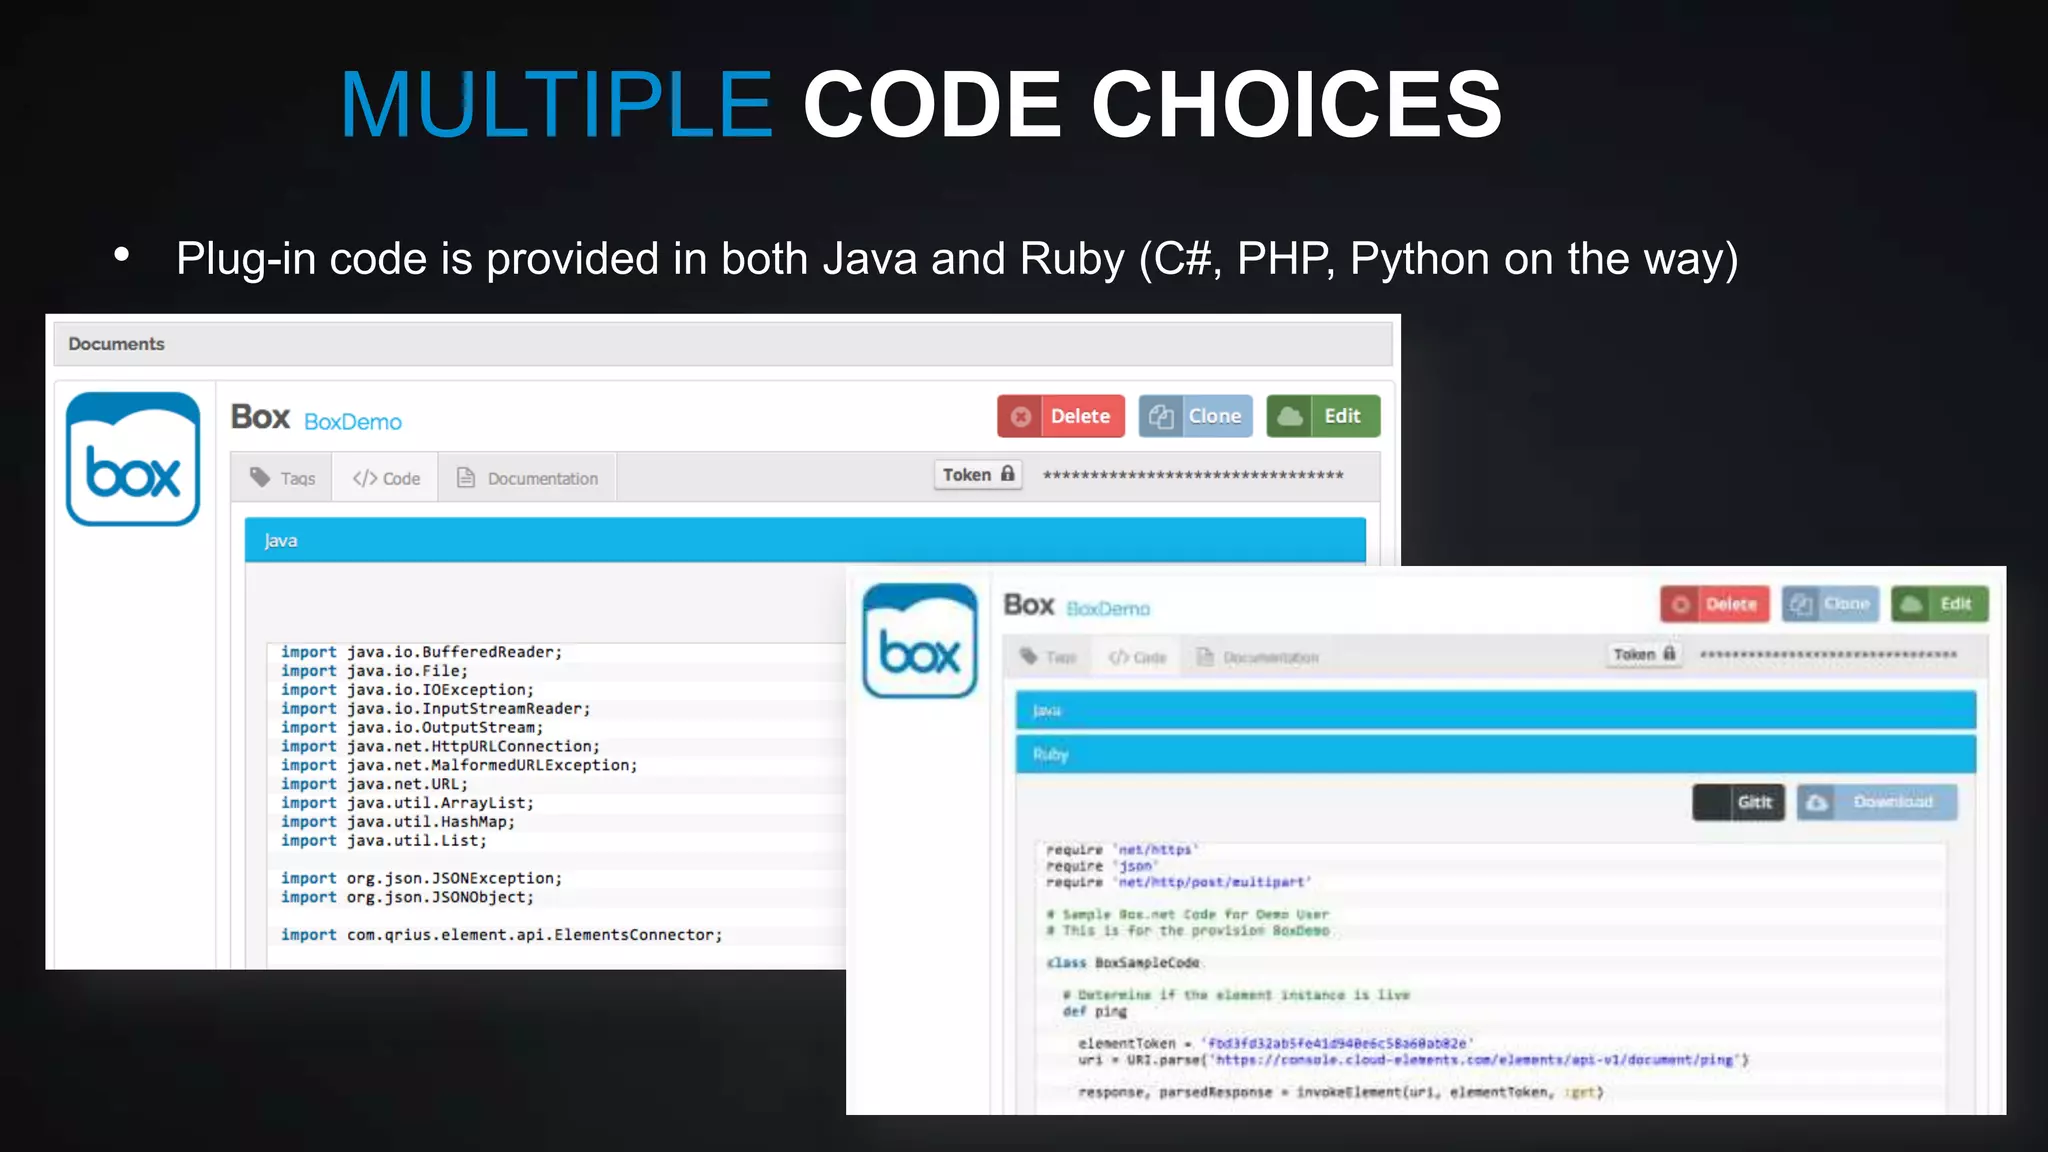Open the Code tab in the Java window
Screen dimensions: 2048x1152
pos(386,478)
